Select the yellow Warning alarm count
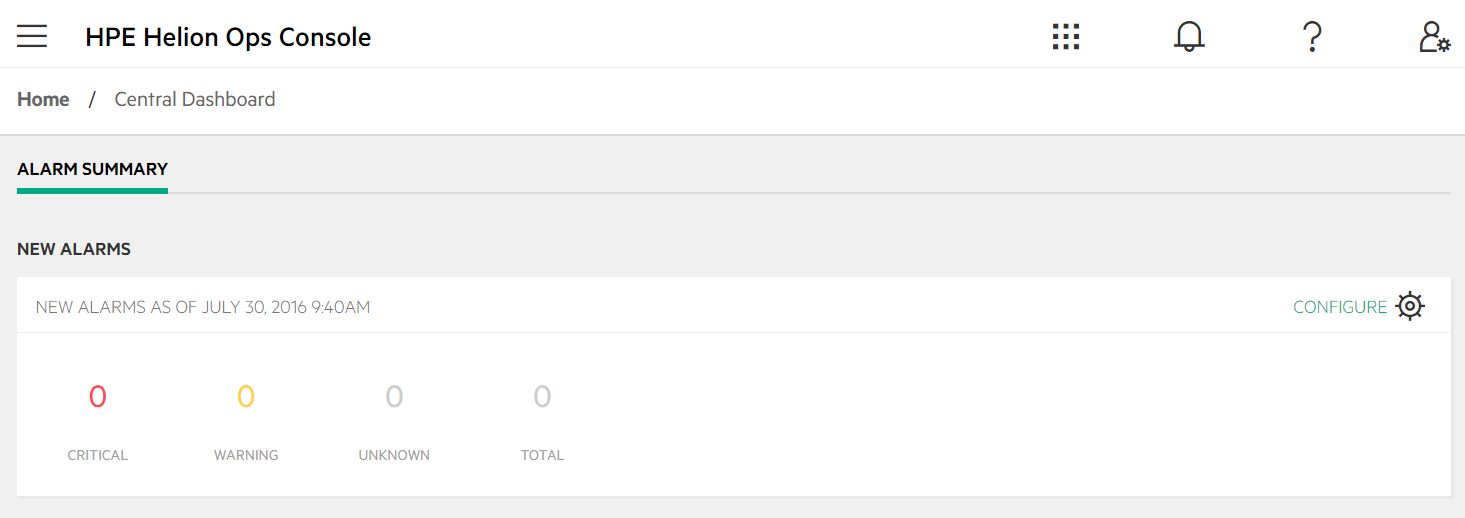The width and height of the screenshot is (1465, 518). (246, 397)
